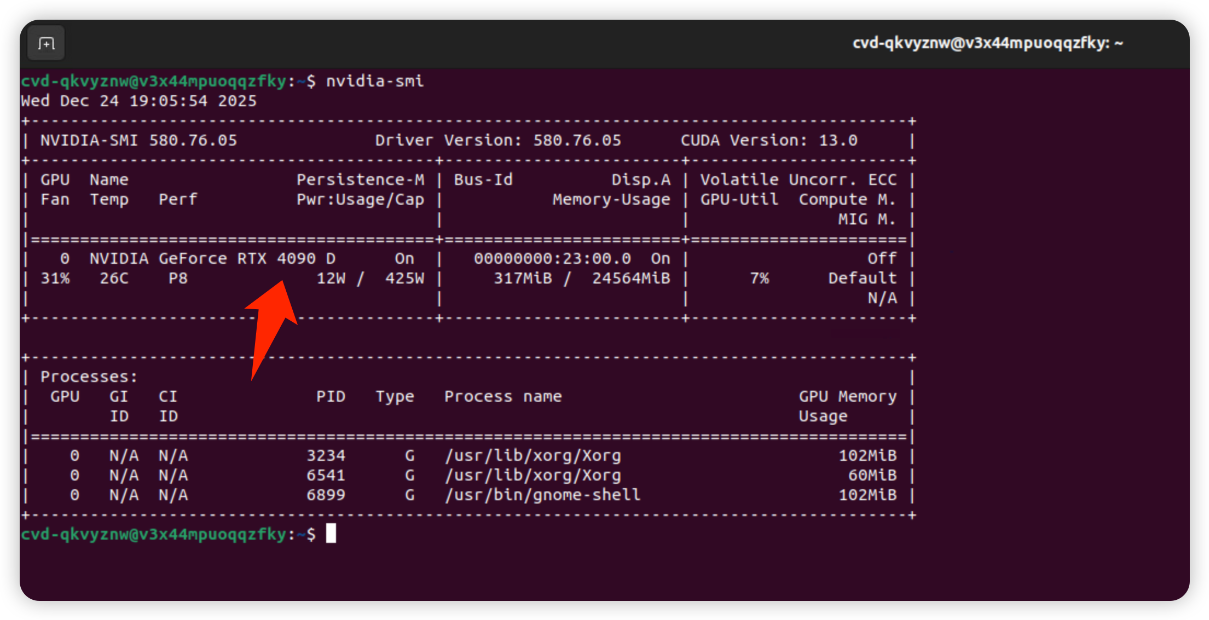Click the performance state P8
Image resolution: width=1209 pixels, height=620 pixels.
click(x=178, y=278)
